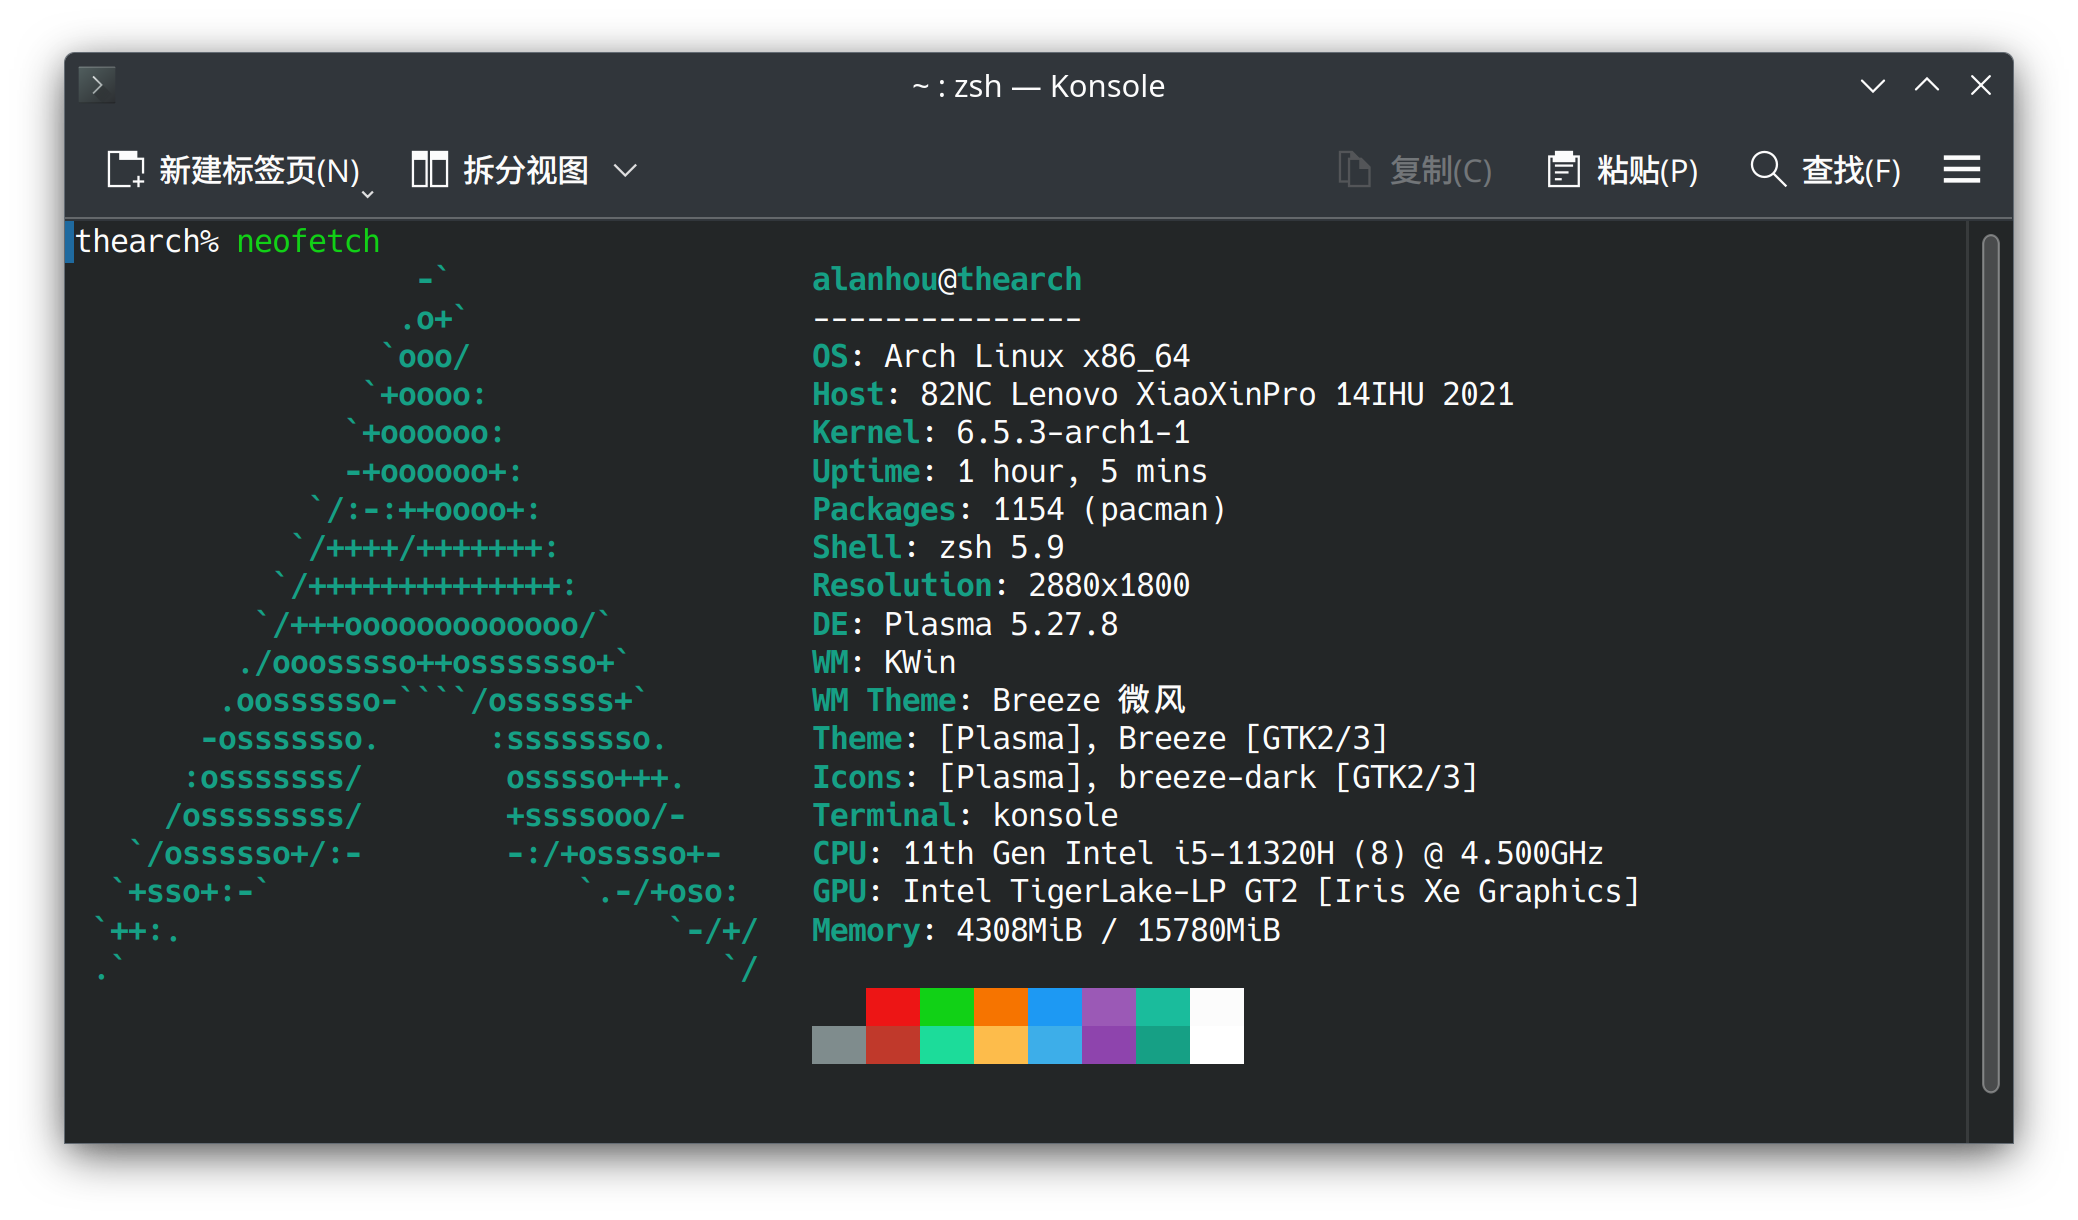Click the New Tab (新建标签页) page icon
Screen dimensions: 2078x1220
click(126, 170)
